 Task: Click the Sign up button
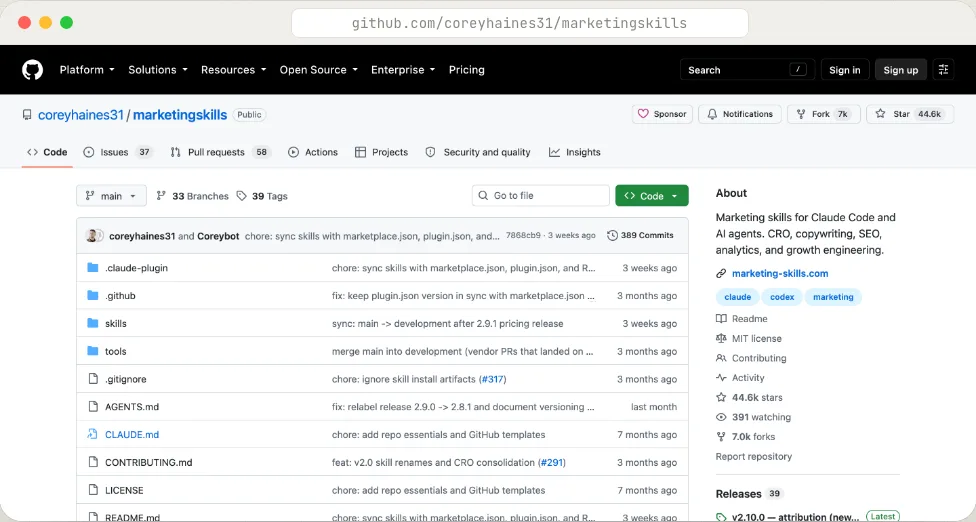point(900,70)
